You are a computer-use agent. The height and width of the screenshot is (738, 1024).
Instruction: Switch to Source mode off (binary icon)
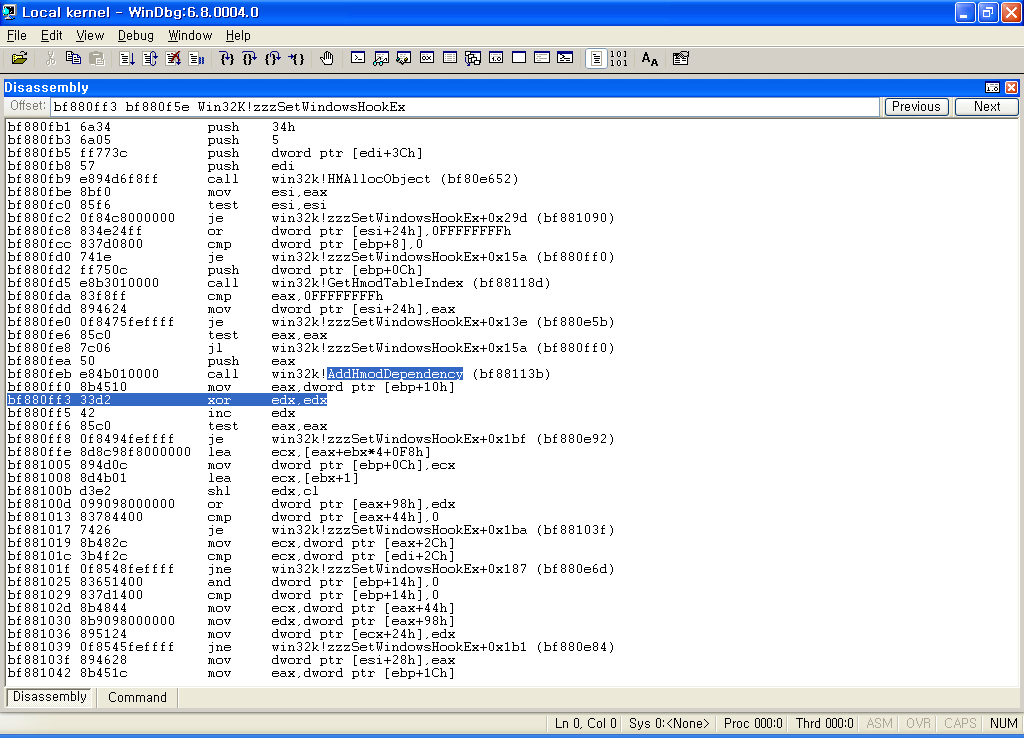618,59
